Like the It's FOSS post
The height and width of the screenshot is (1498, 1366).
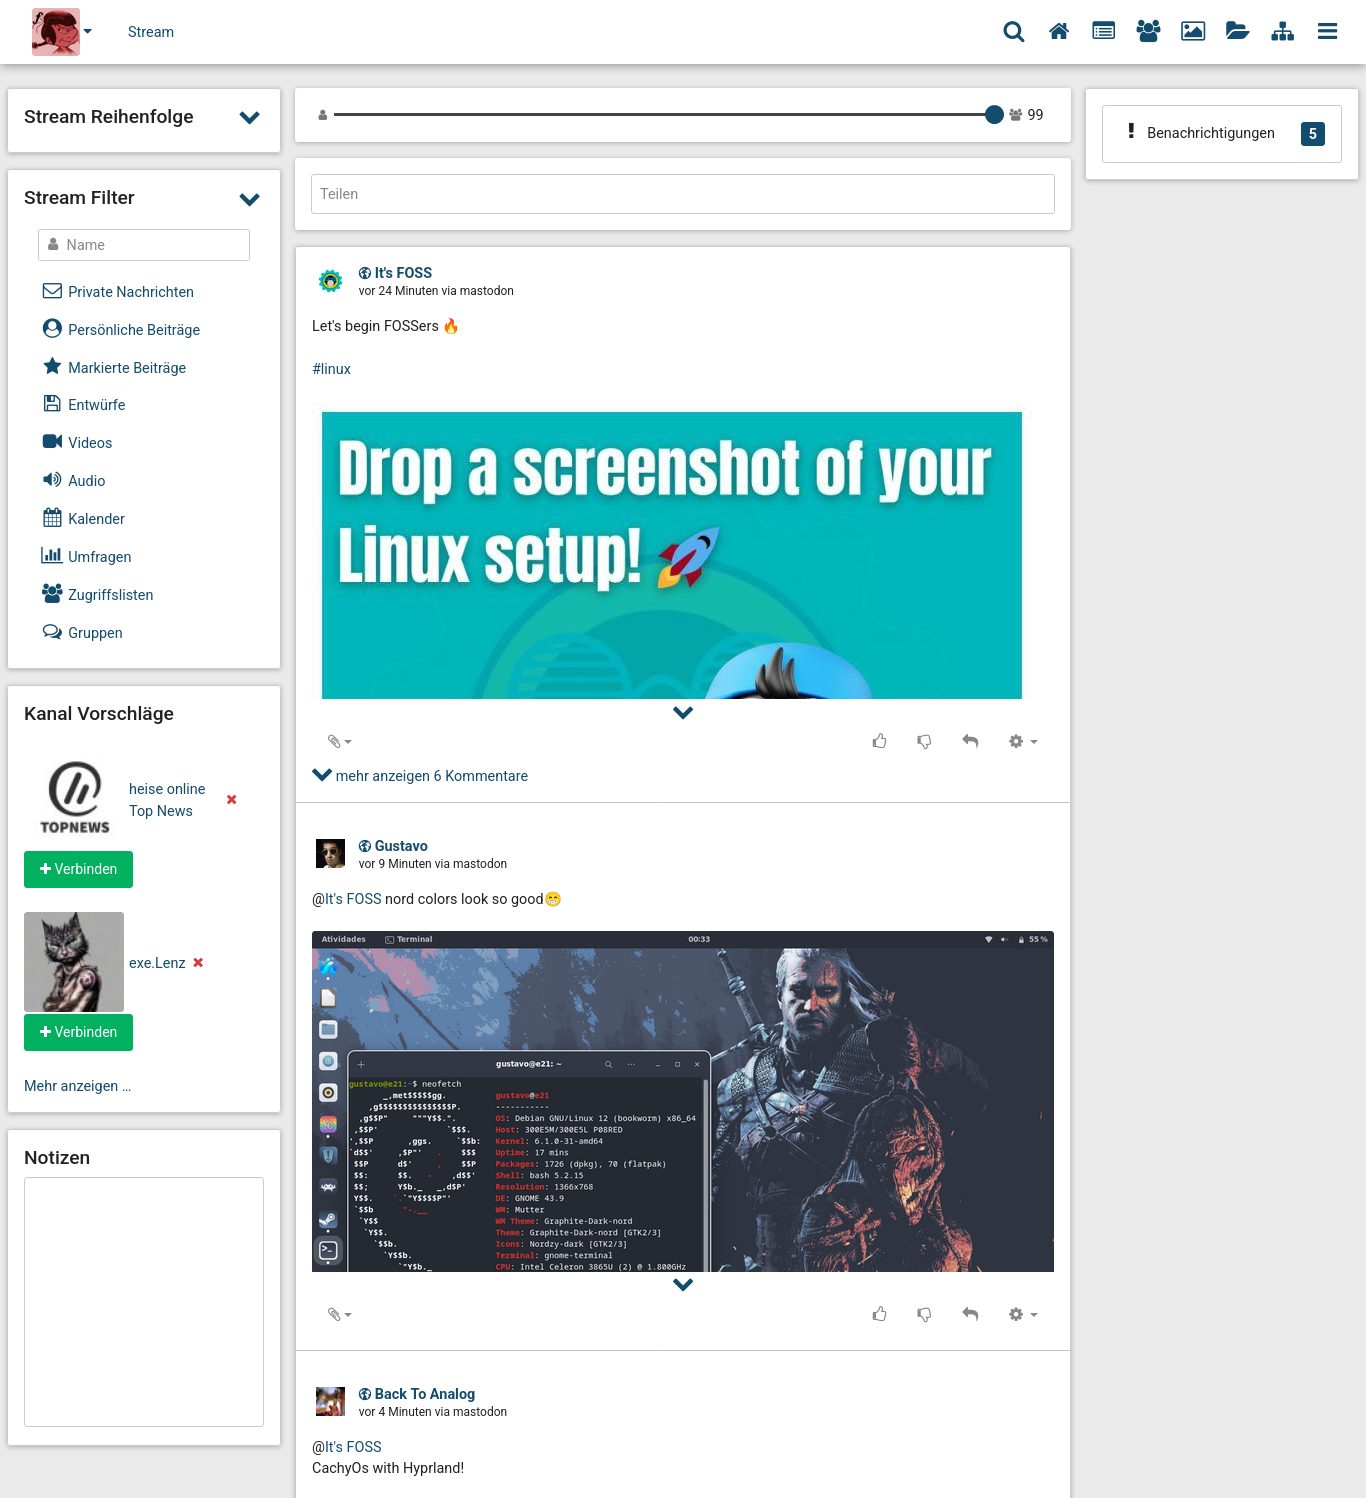[879, 741]
